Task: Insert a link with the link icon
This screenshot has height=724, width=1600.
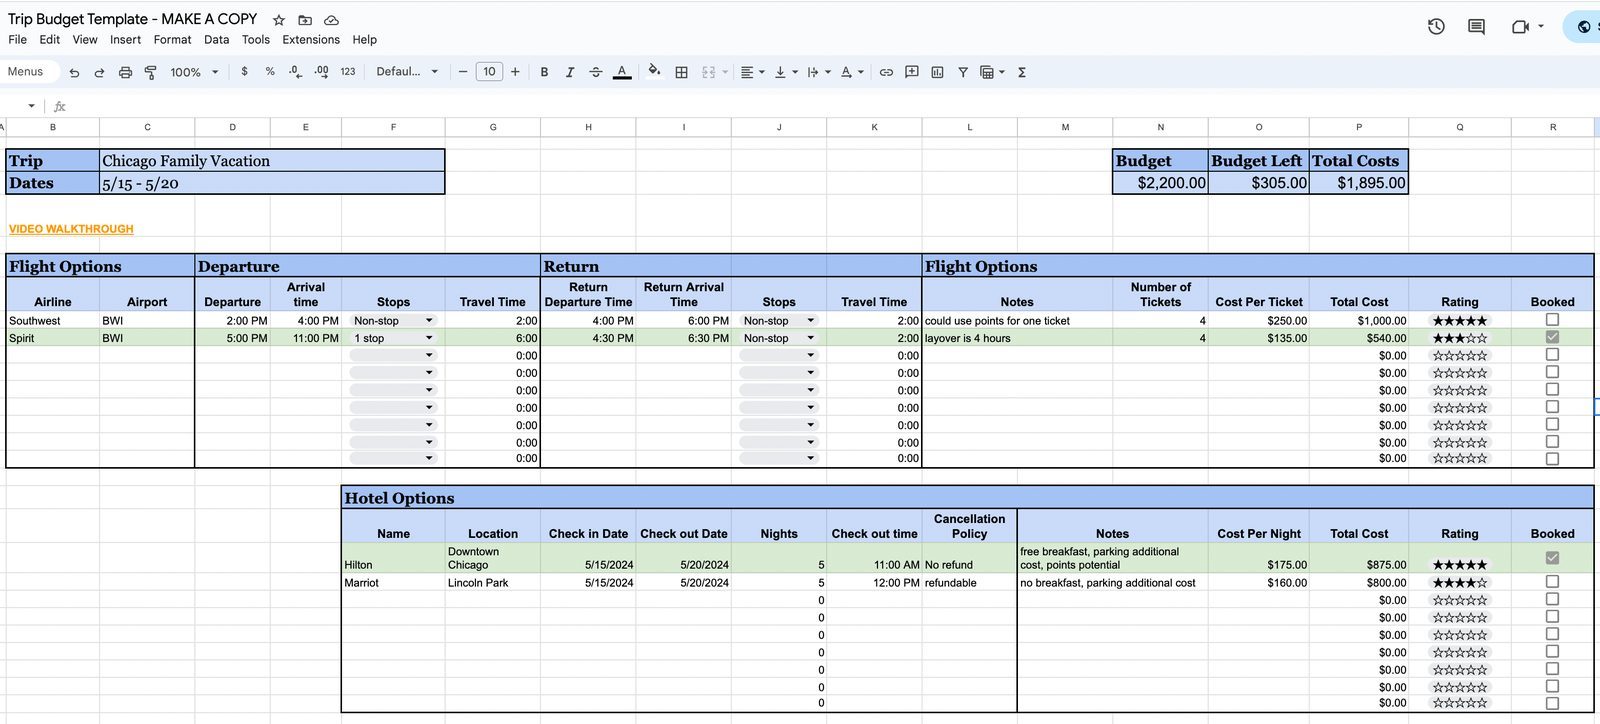Action: pyautogui.click(x=886, y=72)
